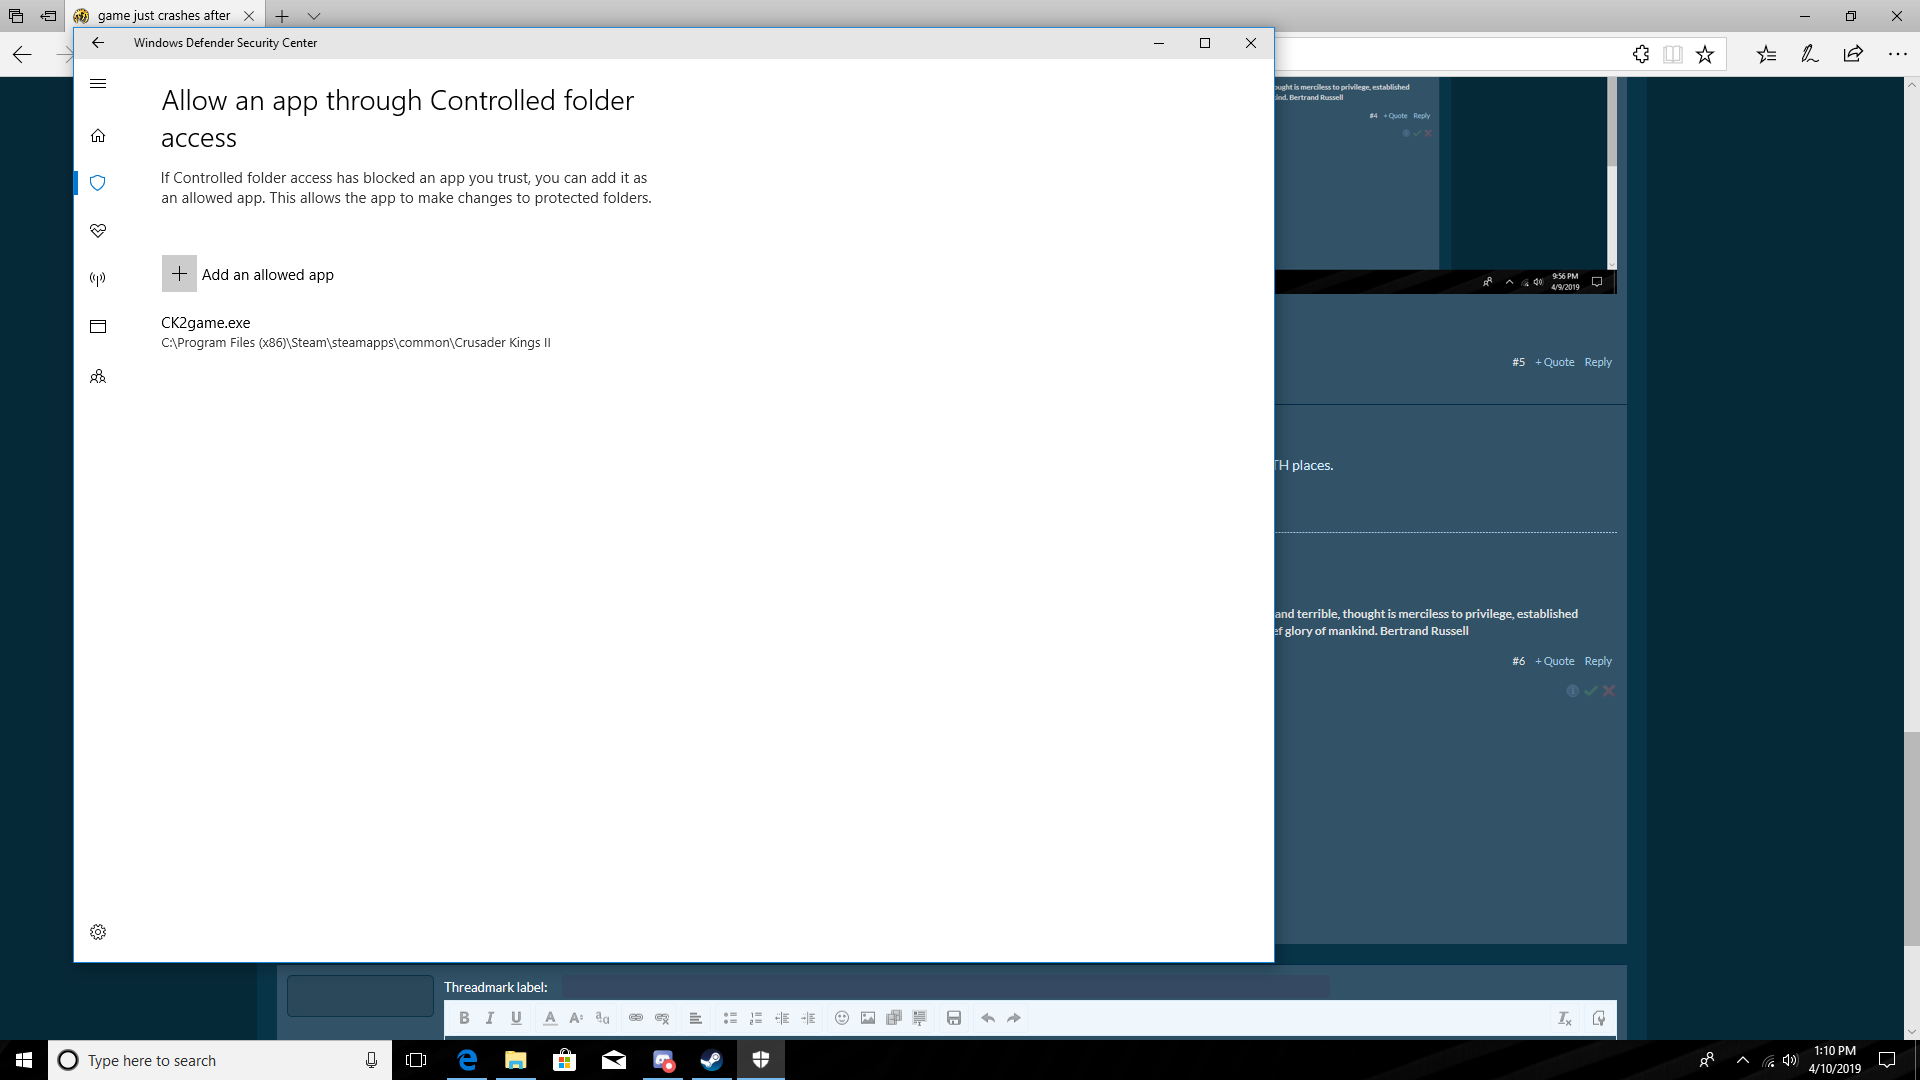Open Edge favorites hub
This screenshot has width=1920, height=1080.
[x=1767, y=54]
